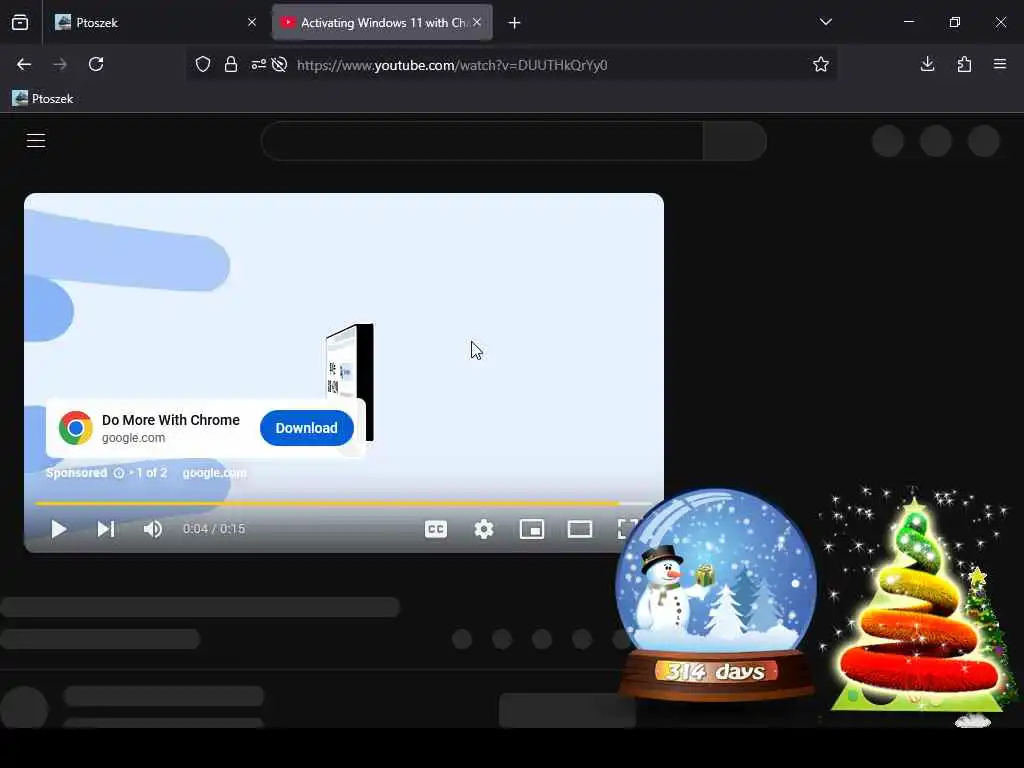The height and width of the screenshot is (768, 1024).
Task: Mute the video volume speaker icon
Action: click(x=153, y=529)
